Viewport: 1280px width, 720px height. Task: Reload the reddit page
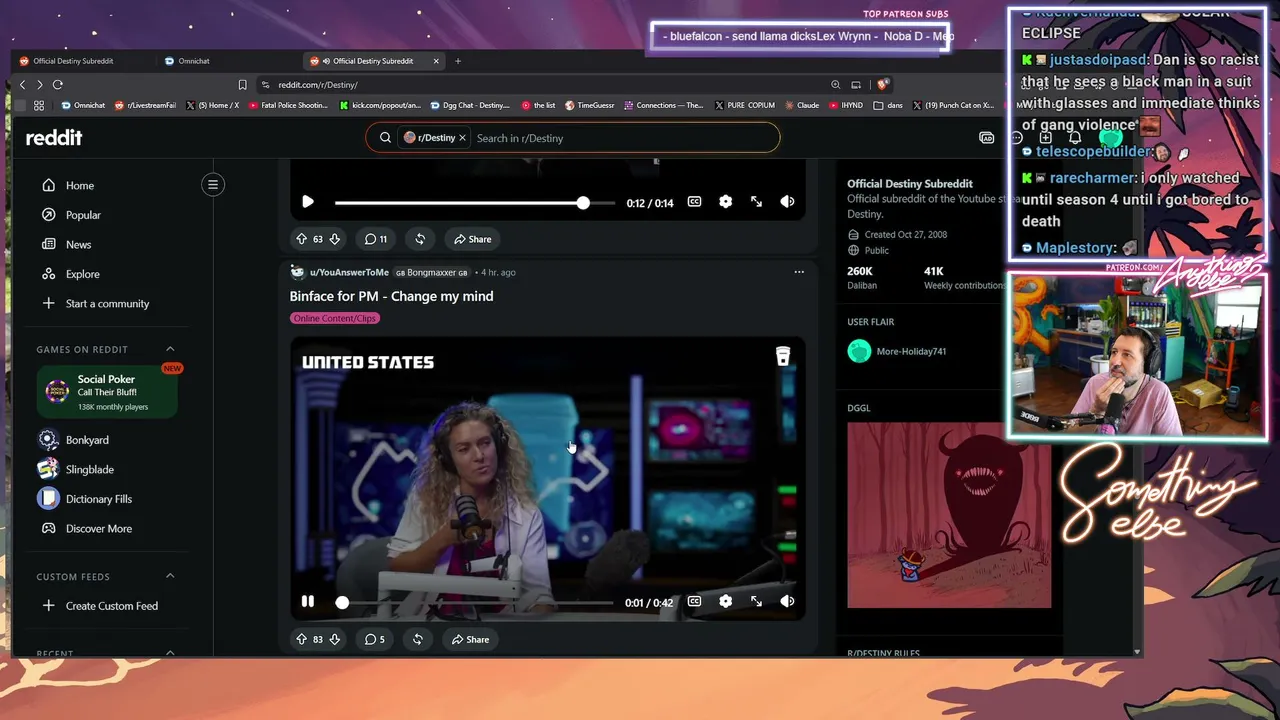[58, 85]
